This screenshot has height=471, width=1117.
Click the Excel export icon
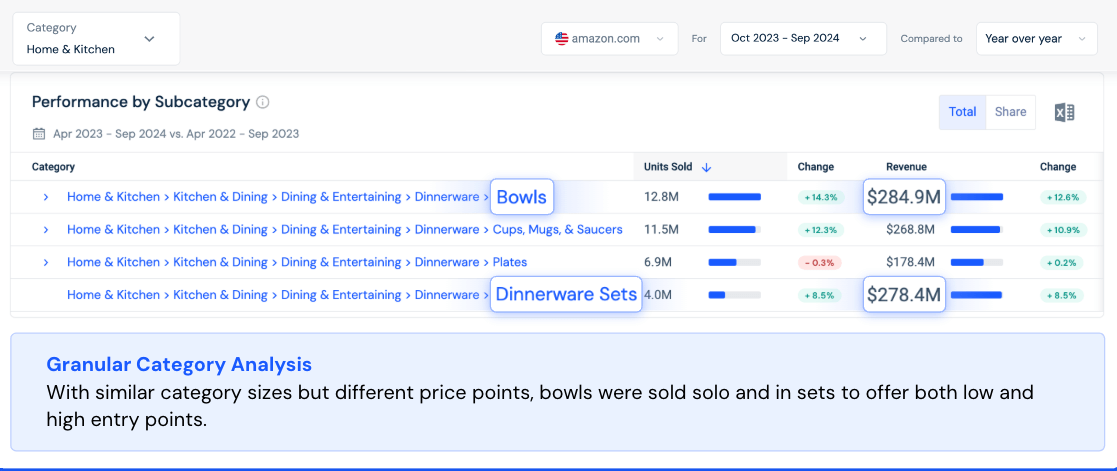(1065, 113)
